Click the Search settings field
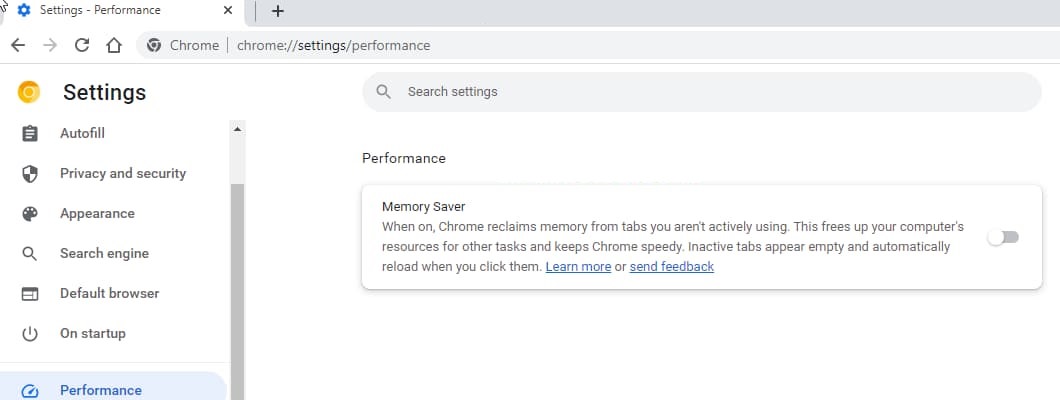 [702, 92]
